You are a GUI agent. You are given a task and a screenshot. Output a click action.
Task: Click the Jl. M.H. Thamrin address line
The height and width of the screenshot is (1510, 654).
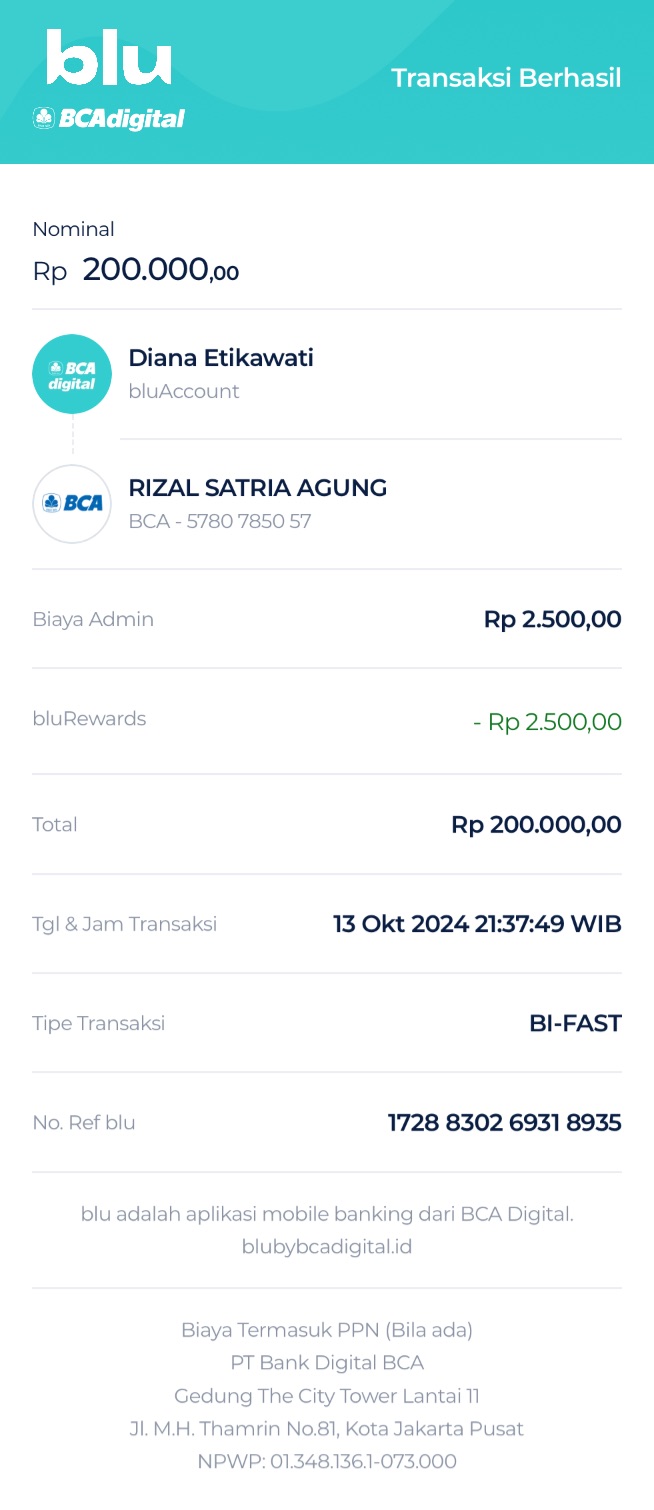327,1428
